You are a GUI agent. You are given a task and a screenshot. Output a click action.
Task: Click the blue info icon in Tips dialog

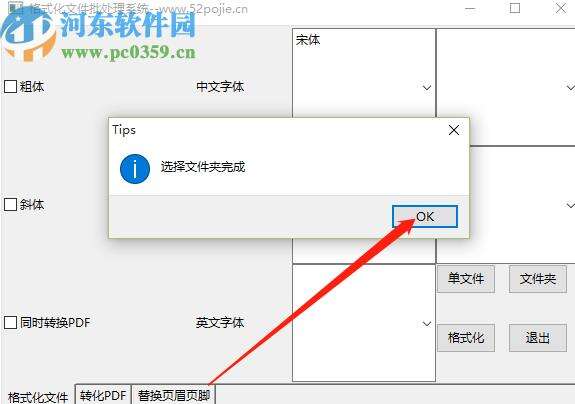(x=135, y=169)
